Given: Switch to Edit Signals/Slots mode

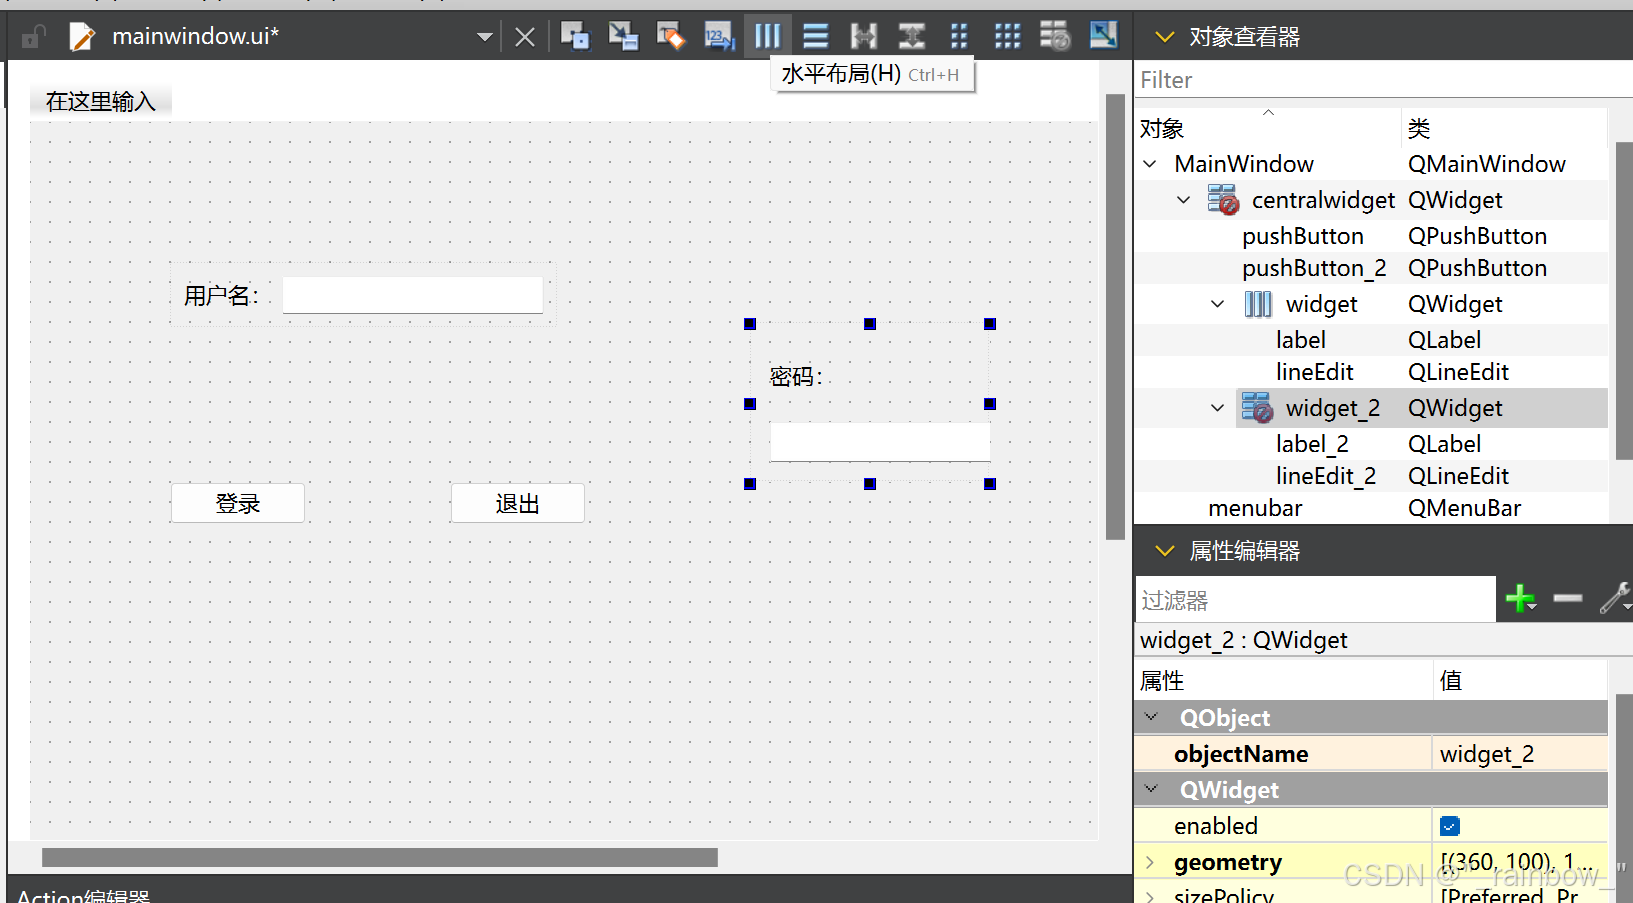Looking at the screenshot, I should [623, 36].
